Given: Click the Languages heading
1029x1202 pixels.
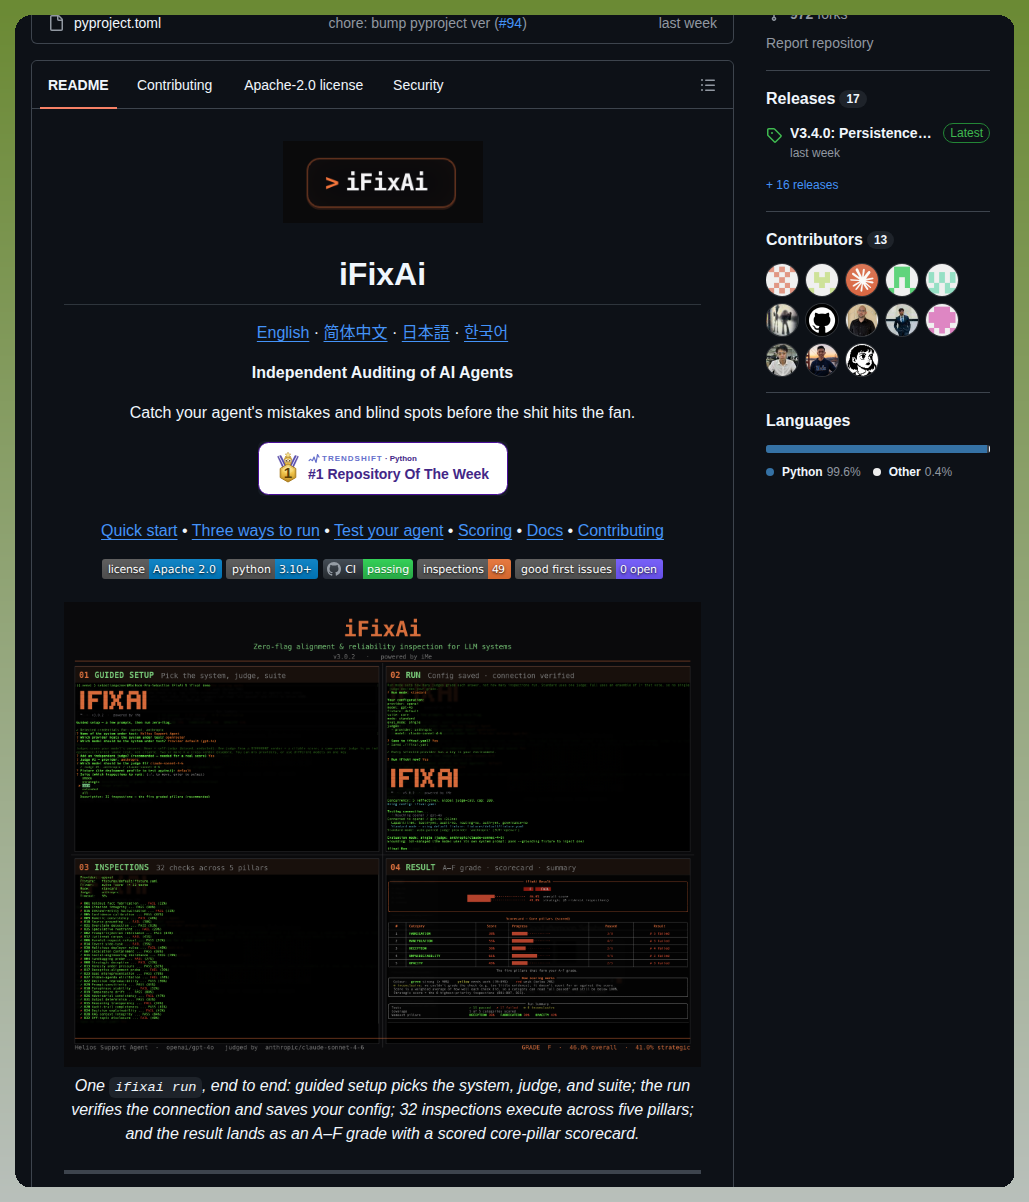Looking at the screenshot, I should (808, 420).
